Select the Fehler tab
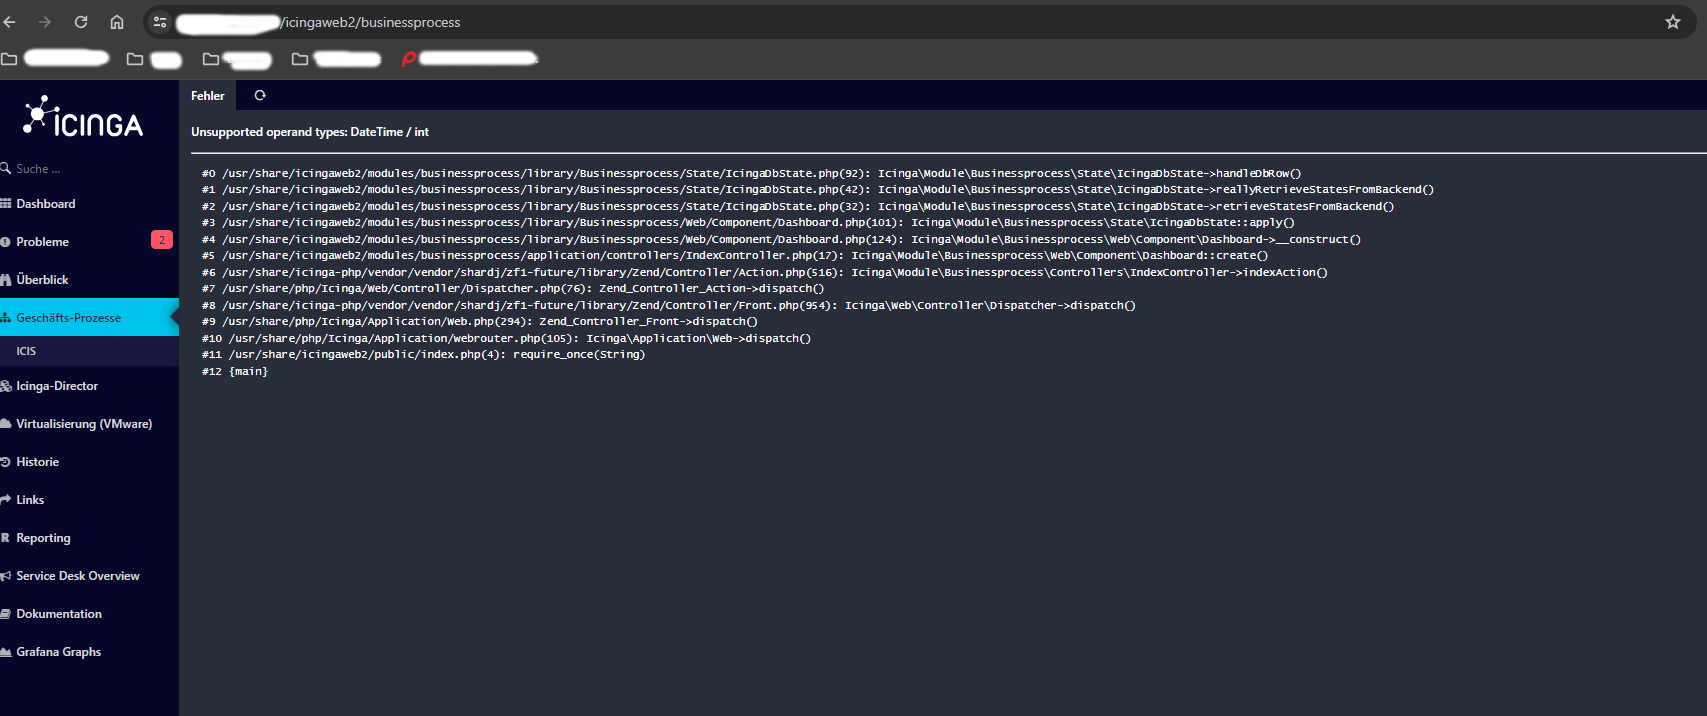The height and width of the screenshot is (716, 1707). [208, 96]
